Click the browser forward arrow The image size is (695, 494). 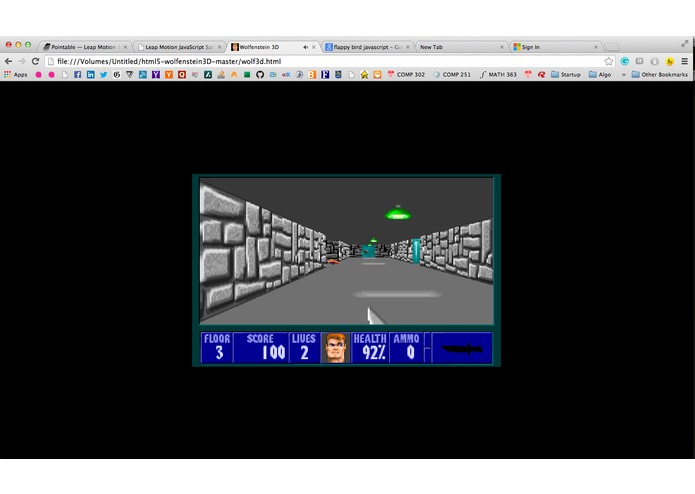tap(22, 61)
